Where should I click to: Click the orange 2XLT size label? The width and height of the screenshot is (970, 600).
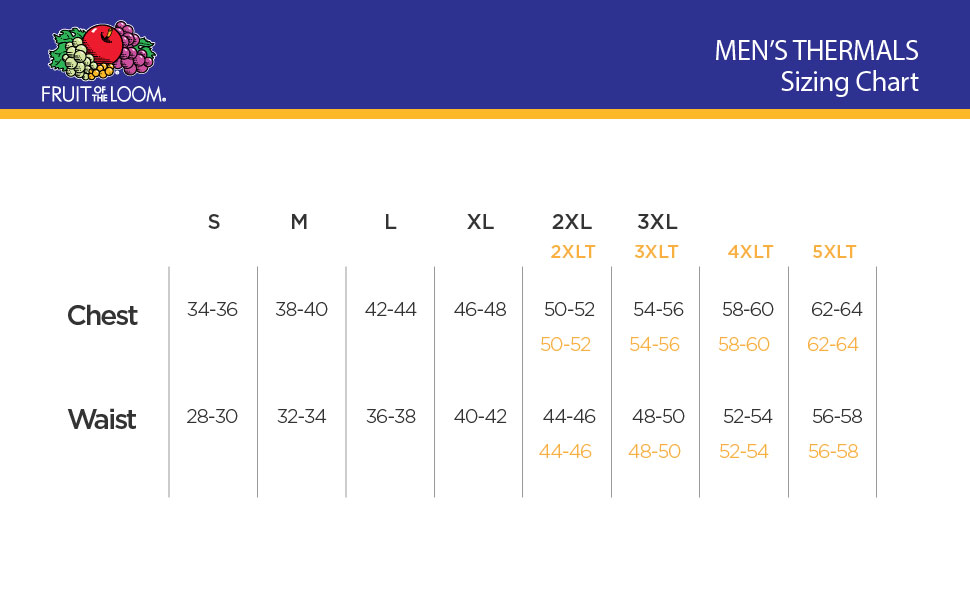point(573,252)
